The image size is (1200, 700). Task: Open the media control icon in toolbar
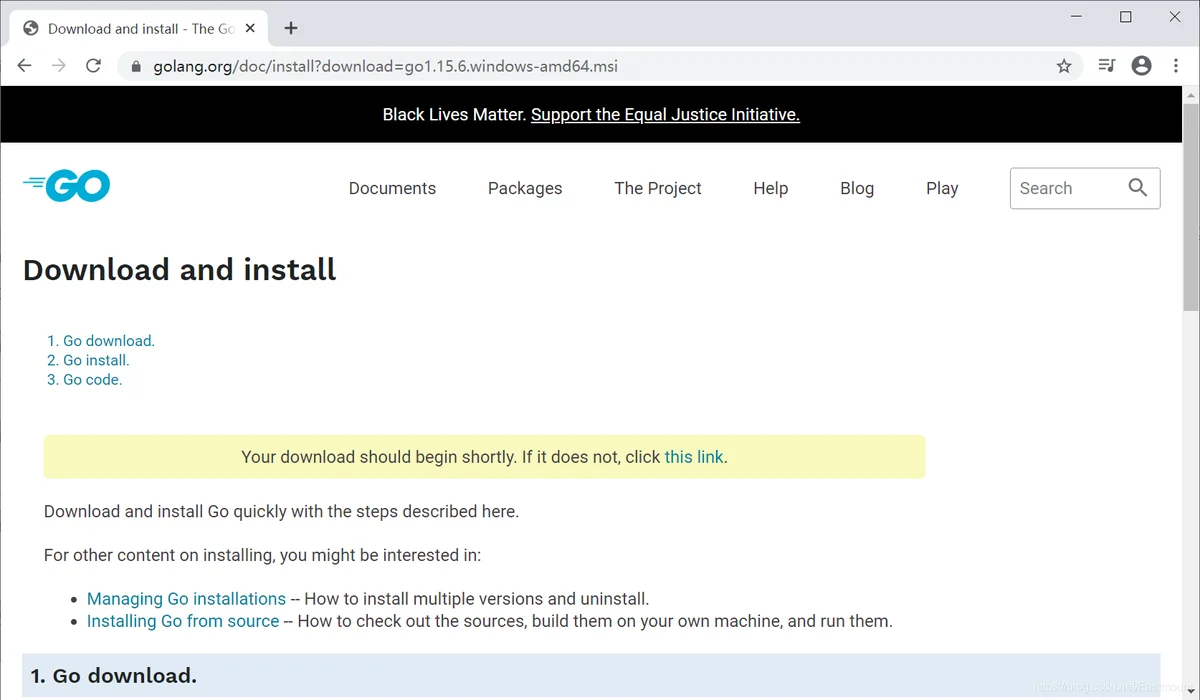pos(1107,66)
